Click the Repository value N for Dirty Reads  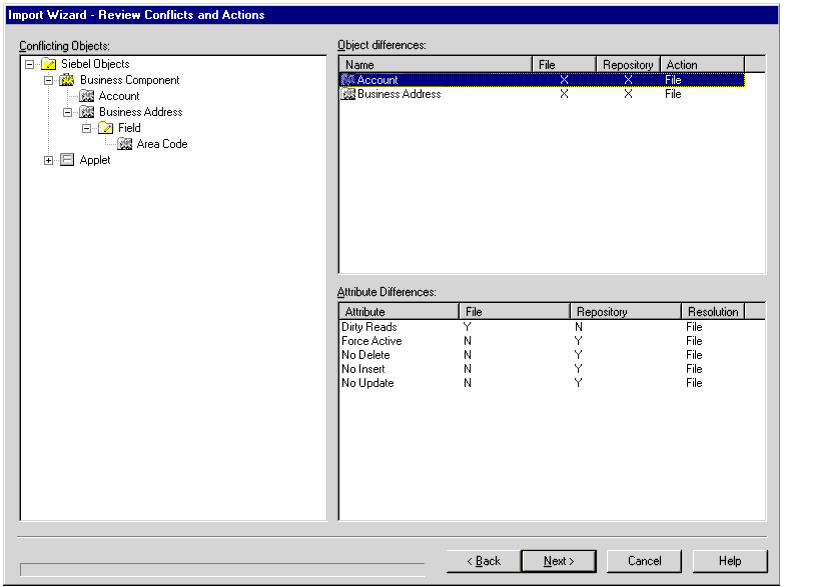click(x=578, y=327)
